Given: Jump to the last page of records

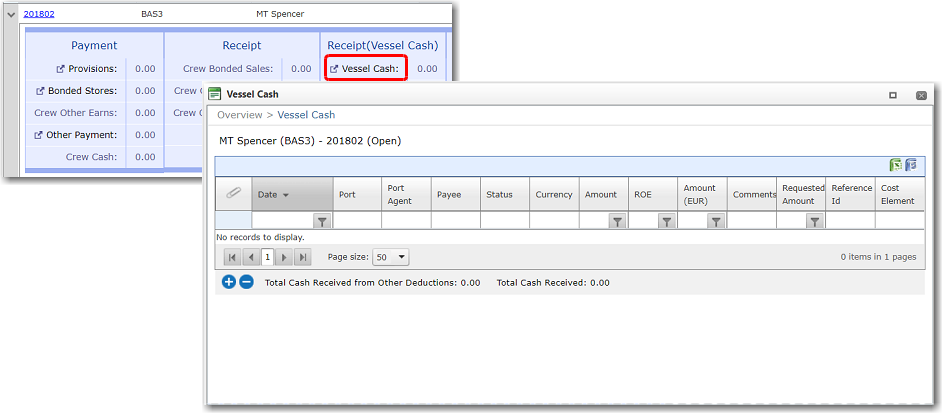Looking at the screenshot, I should [302, 257].
